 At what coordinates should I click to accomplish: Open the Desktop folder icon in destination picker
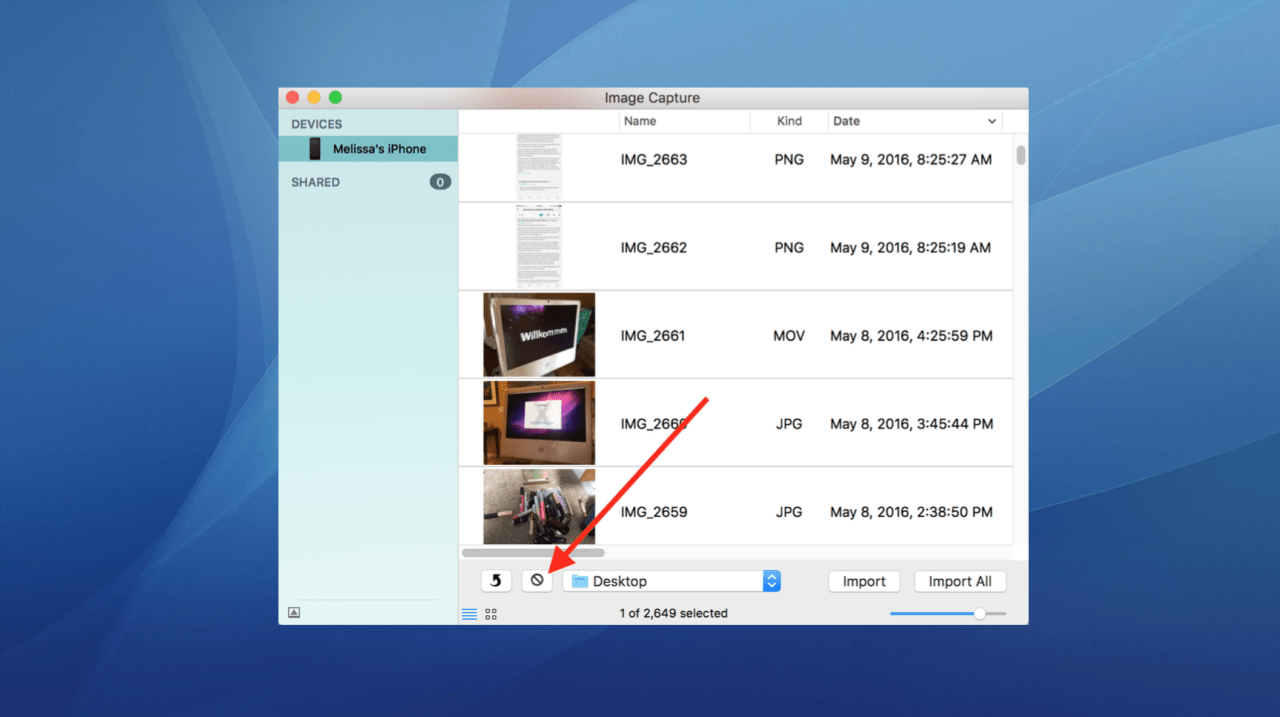tap(581, 580)
